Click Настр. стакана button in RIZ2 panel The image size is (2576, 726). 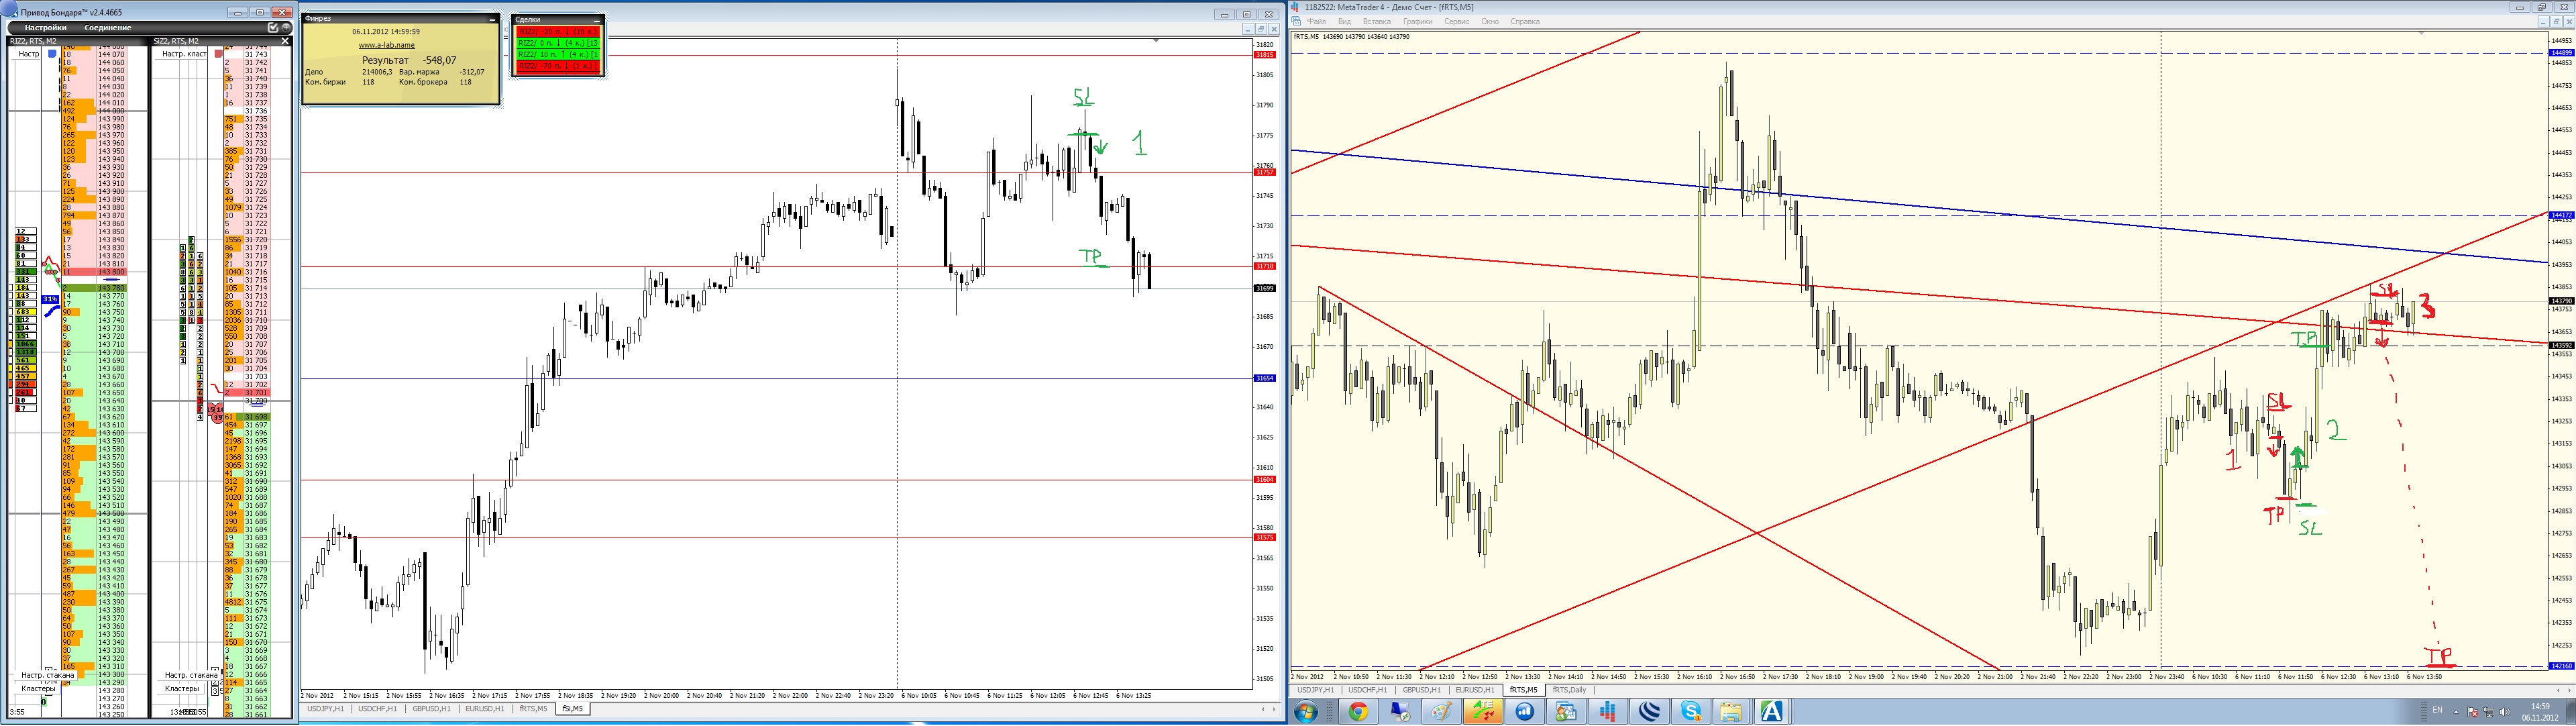click(x=48, y=676)
